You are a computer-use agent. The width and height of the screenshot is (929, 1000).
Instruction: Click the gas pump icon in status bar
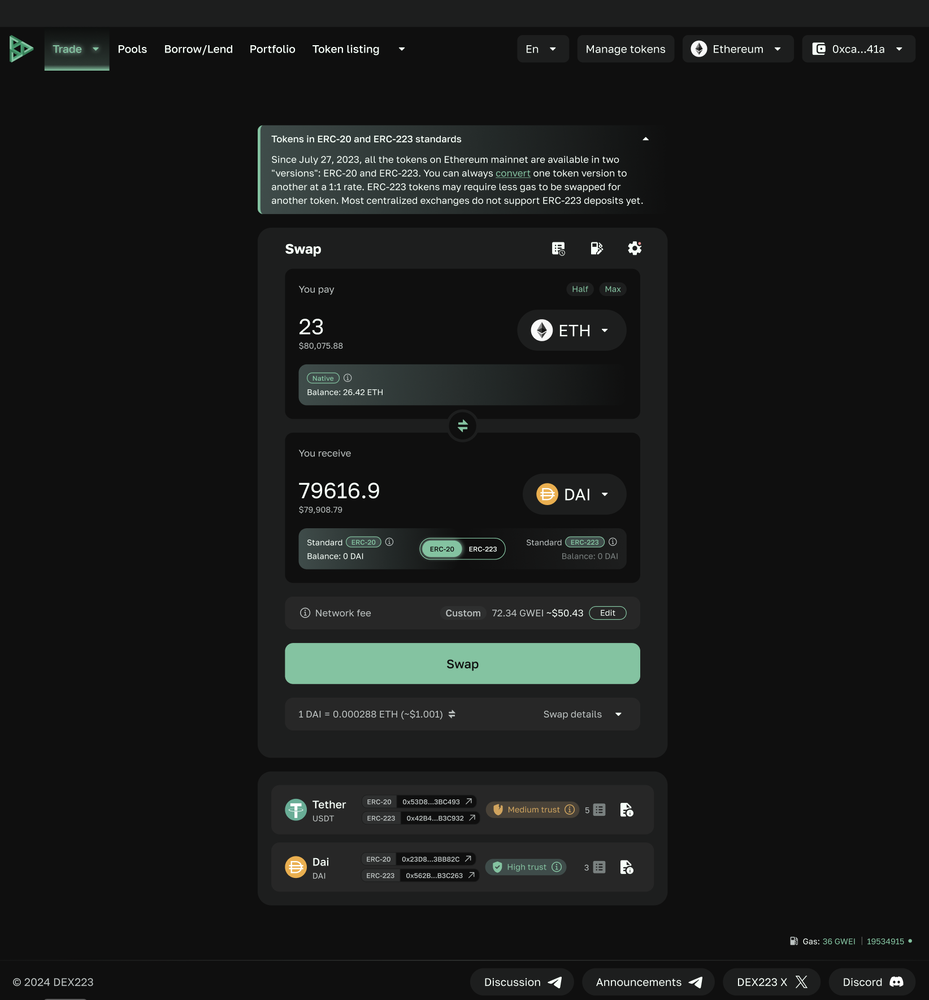(794, 941)
